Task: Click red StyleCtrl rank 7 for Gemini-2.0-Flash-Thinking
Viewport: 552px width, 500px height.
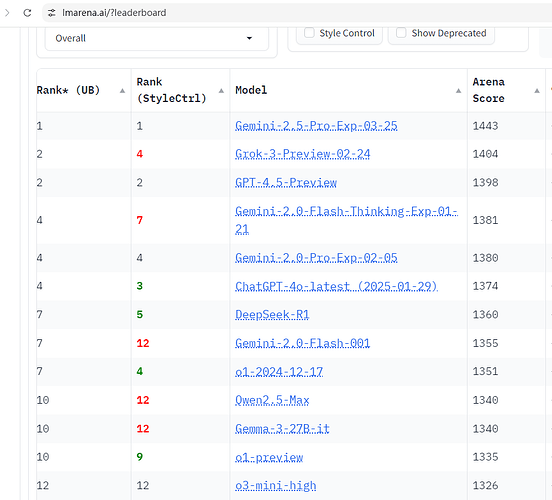Action: [x=140, y=220]
